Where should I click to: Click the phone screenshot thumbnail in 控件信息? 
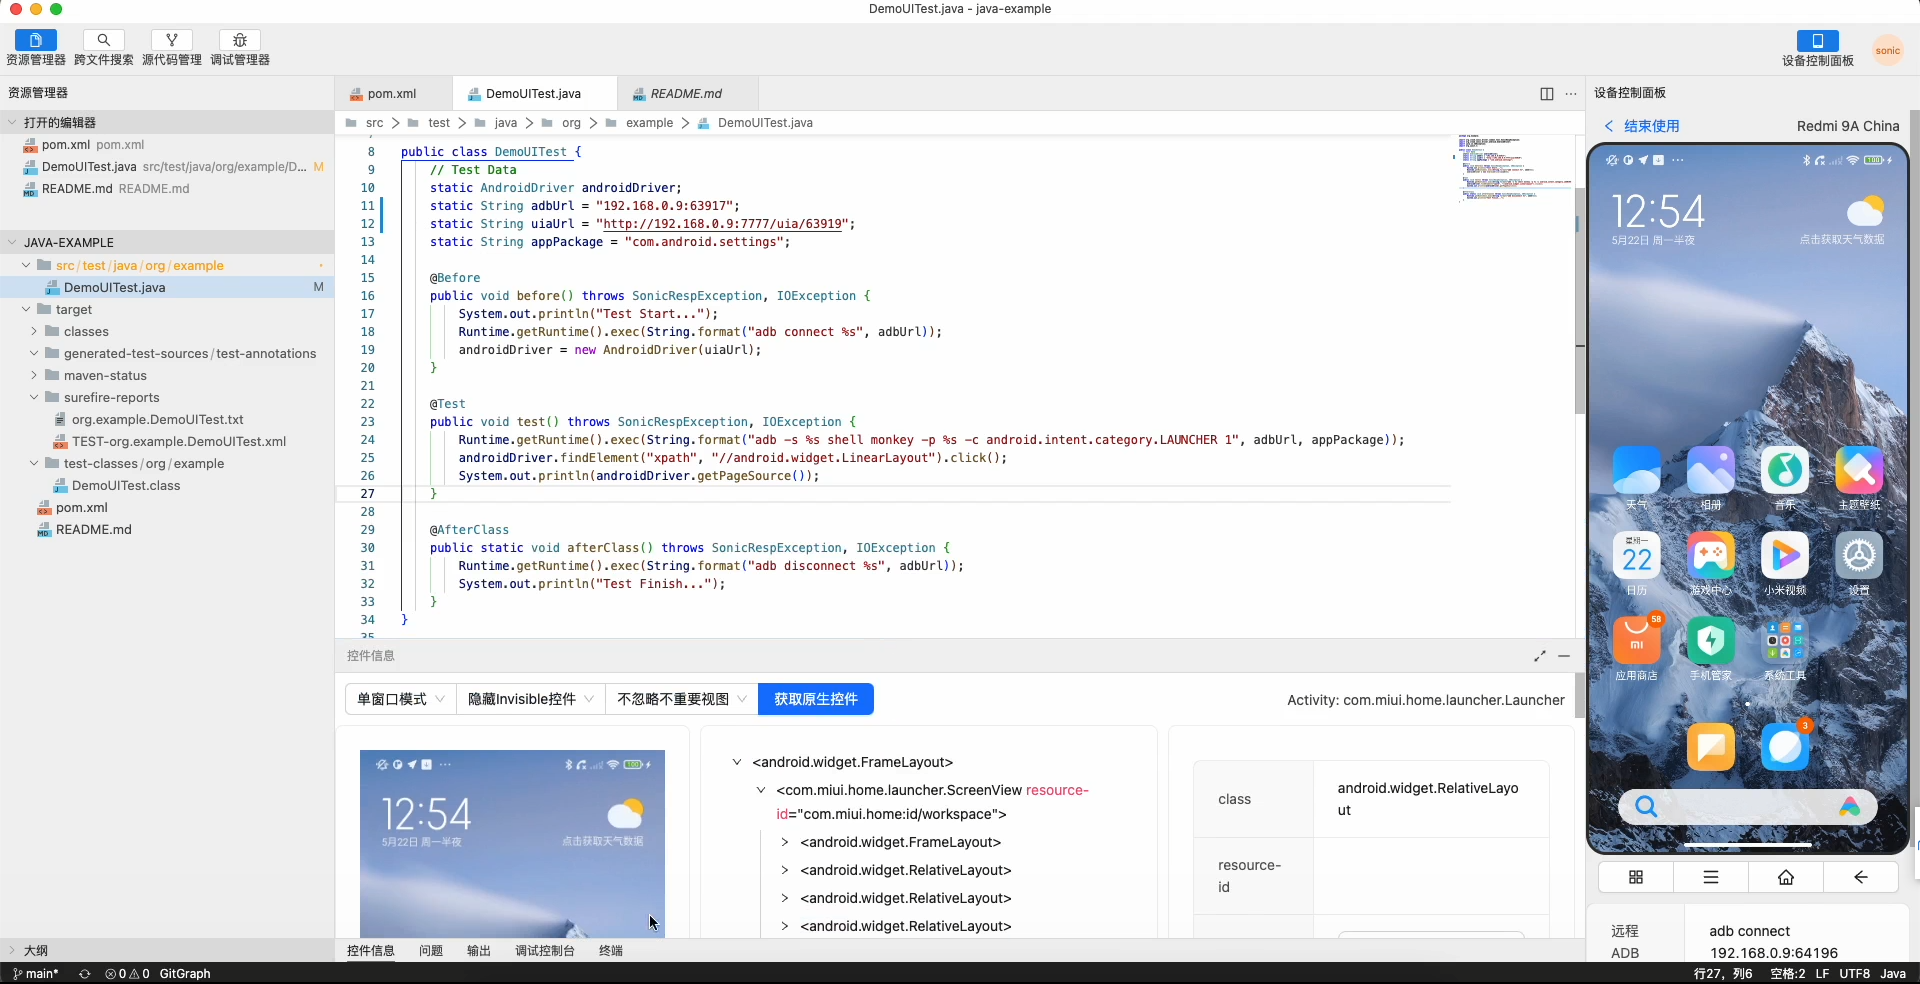[512, 844]
